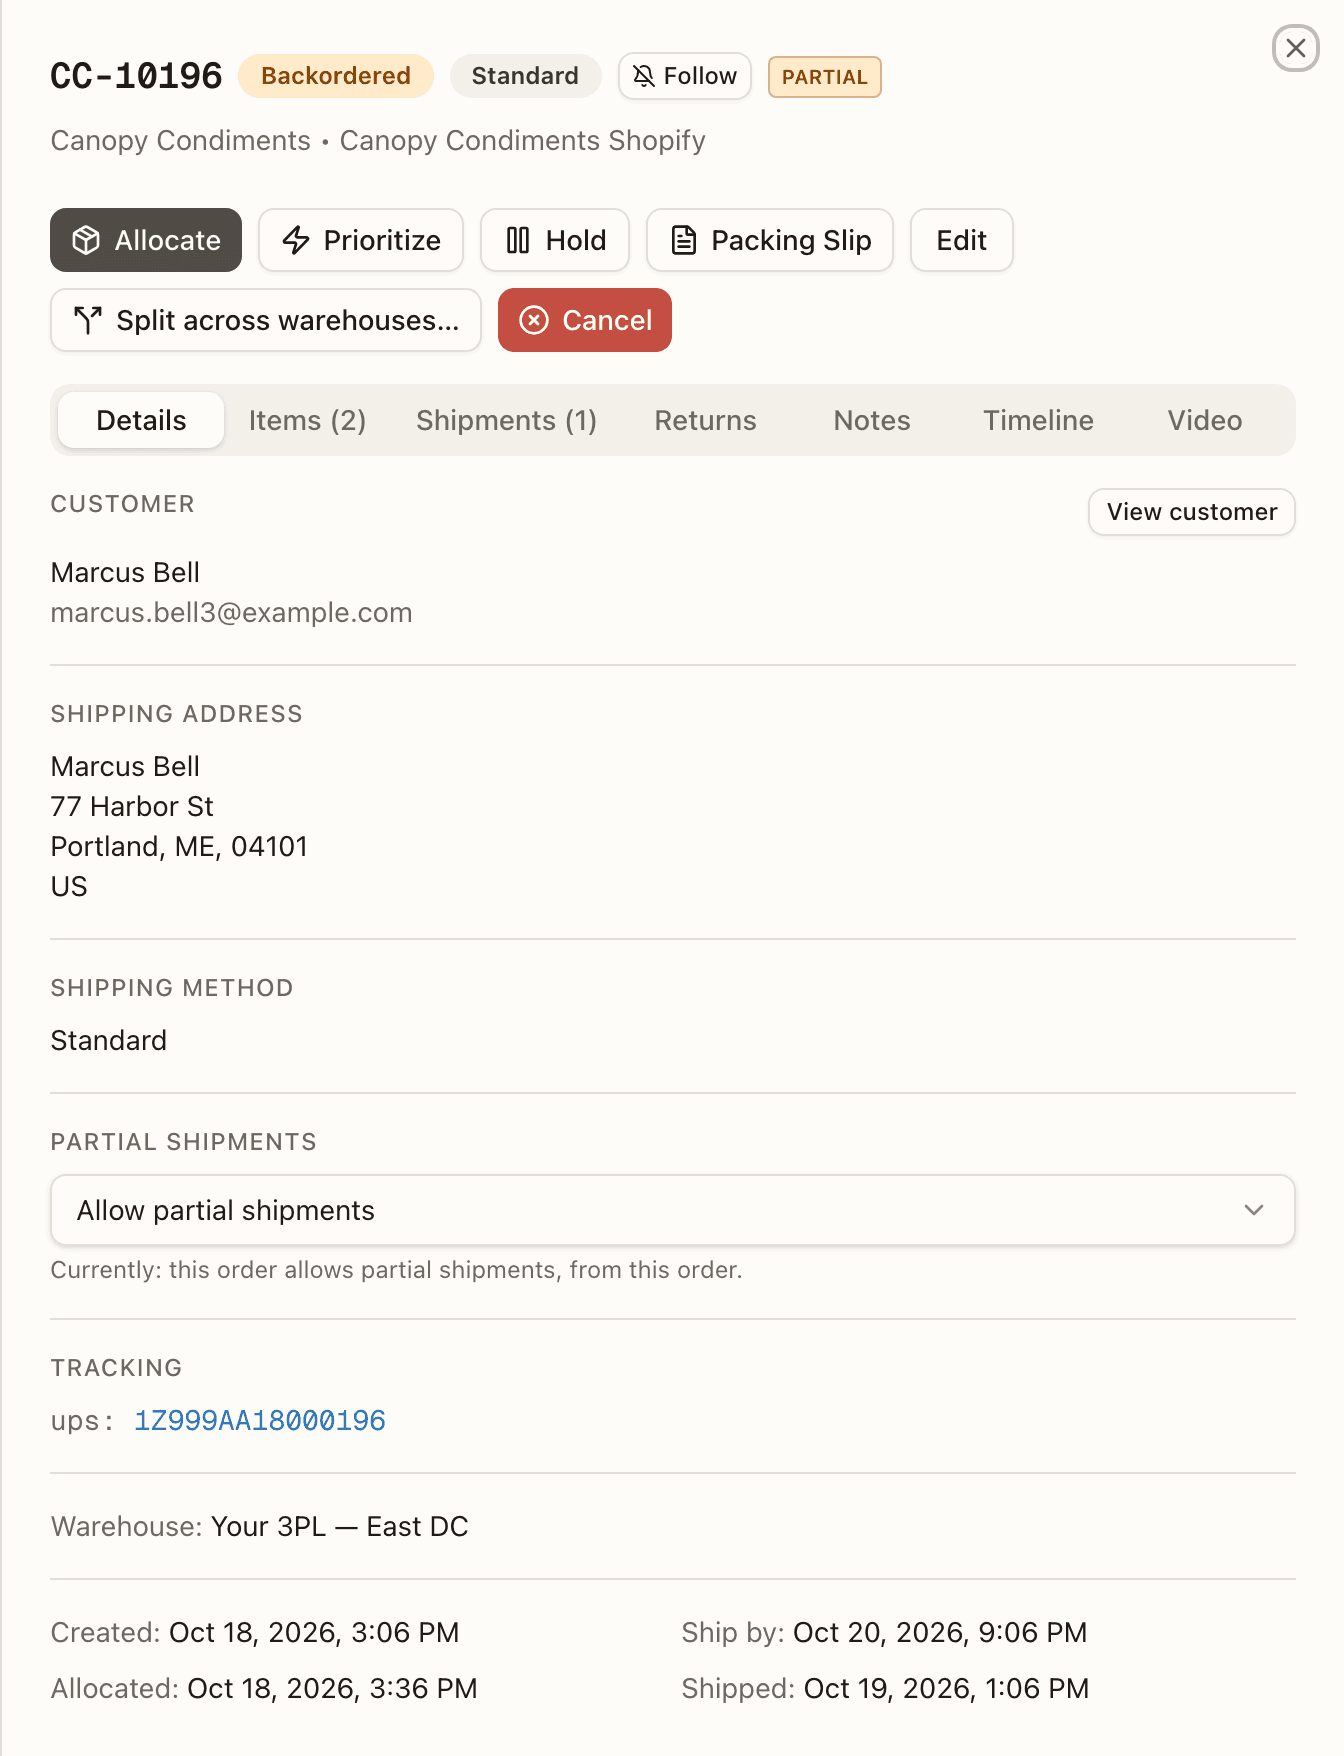Click the Cancel circle-x icon
1344x1756 pixels.
click(x=534, y=320)
